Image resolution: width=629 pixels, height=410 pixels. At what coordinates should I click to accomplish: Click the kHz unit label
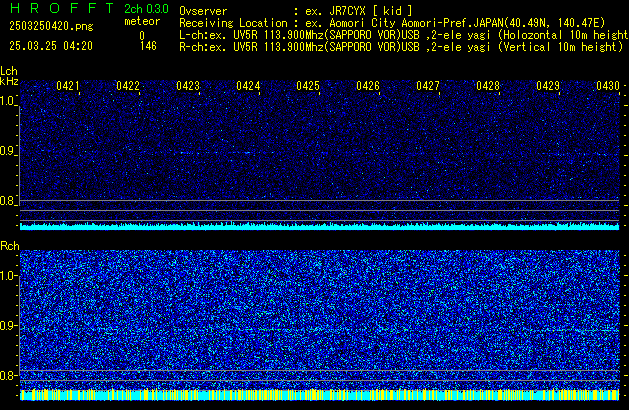9,81
